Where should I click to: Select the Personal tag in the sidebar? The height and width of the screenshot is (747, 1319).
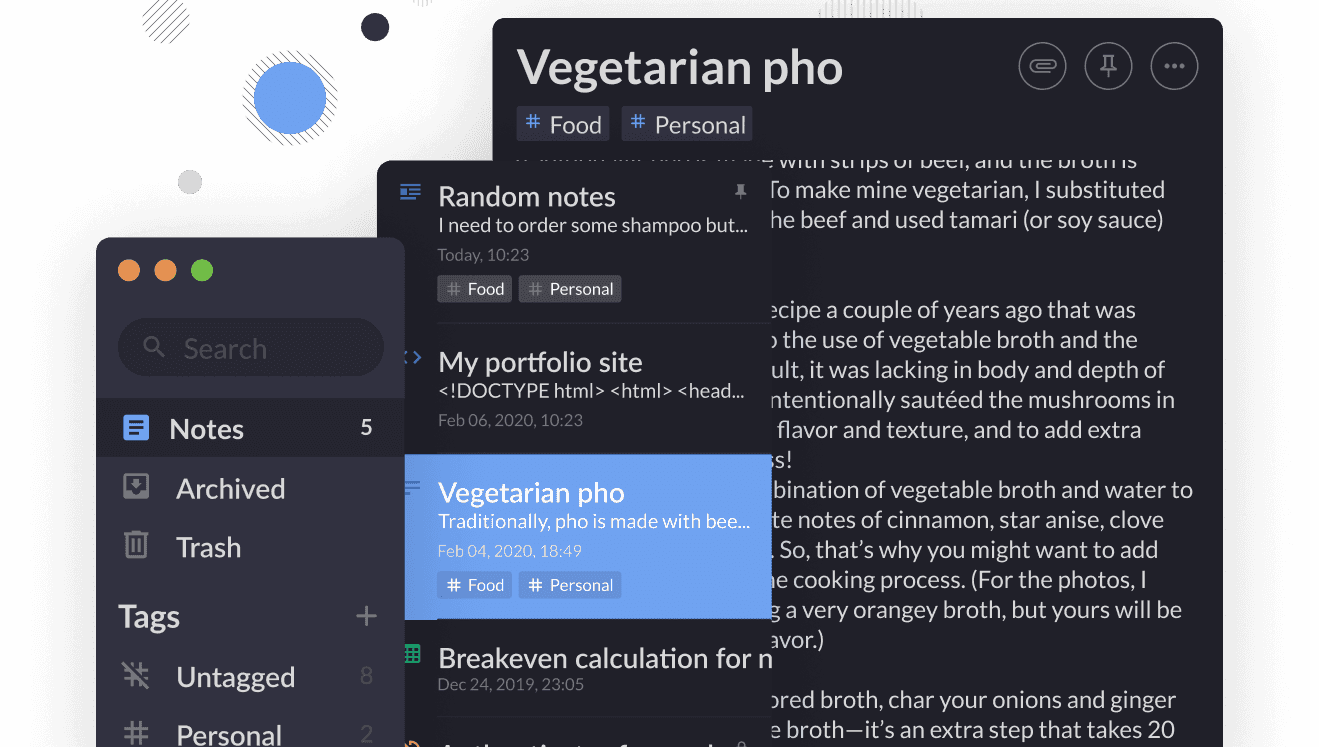tap(229, 733)
